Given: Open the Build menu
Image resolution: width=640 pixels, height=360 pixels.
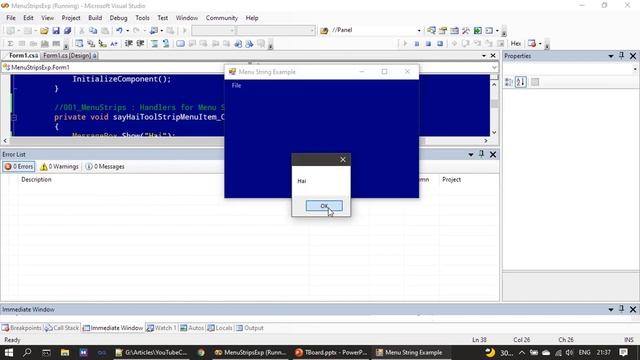Looking at the screenshot, I should click(95, 18).
